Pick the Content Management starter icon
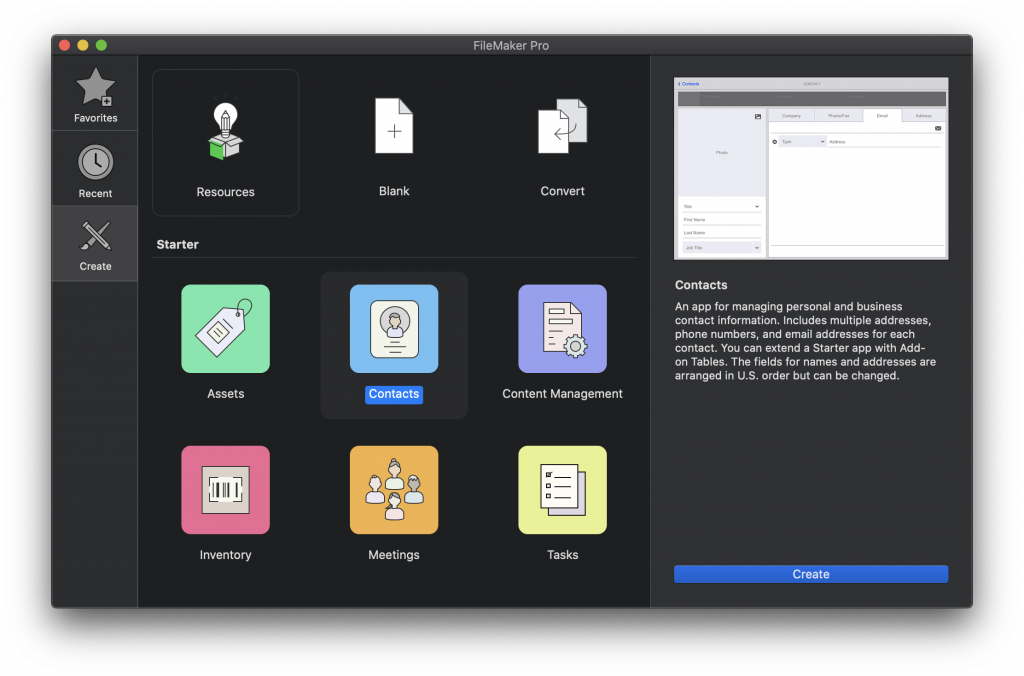The image size is (1024, 676). (x=562, y=329)
